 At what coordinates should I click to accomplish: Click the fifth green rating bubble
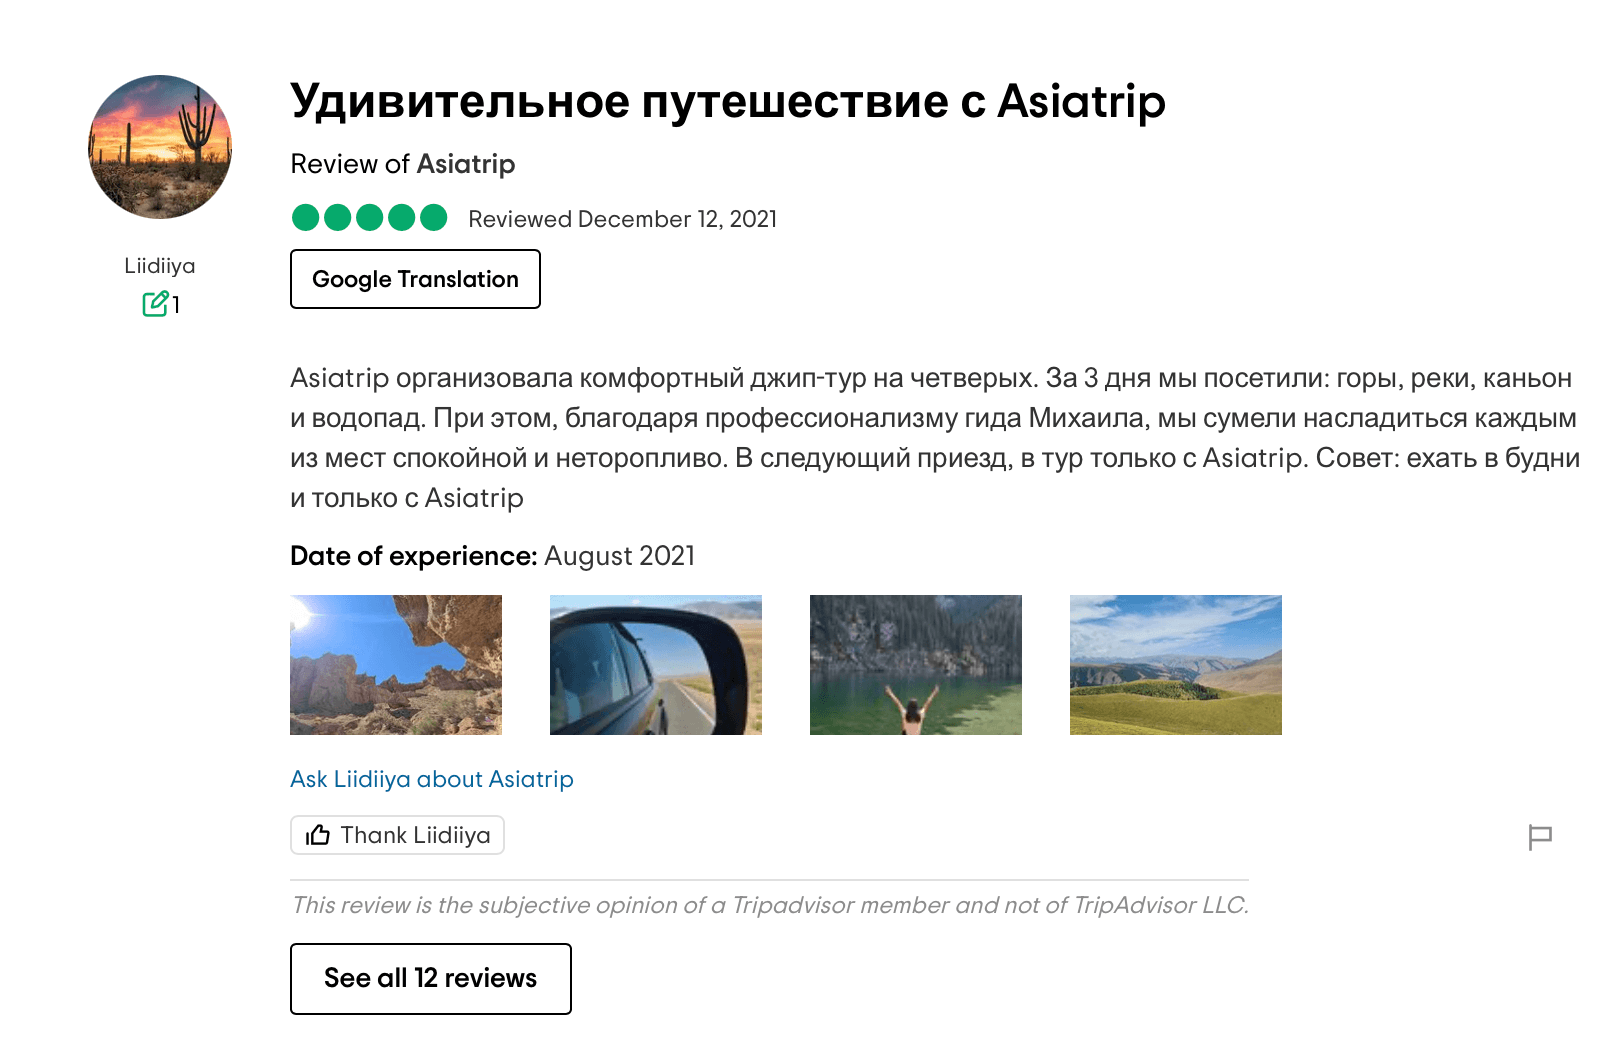tap(433, 217)
